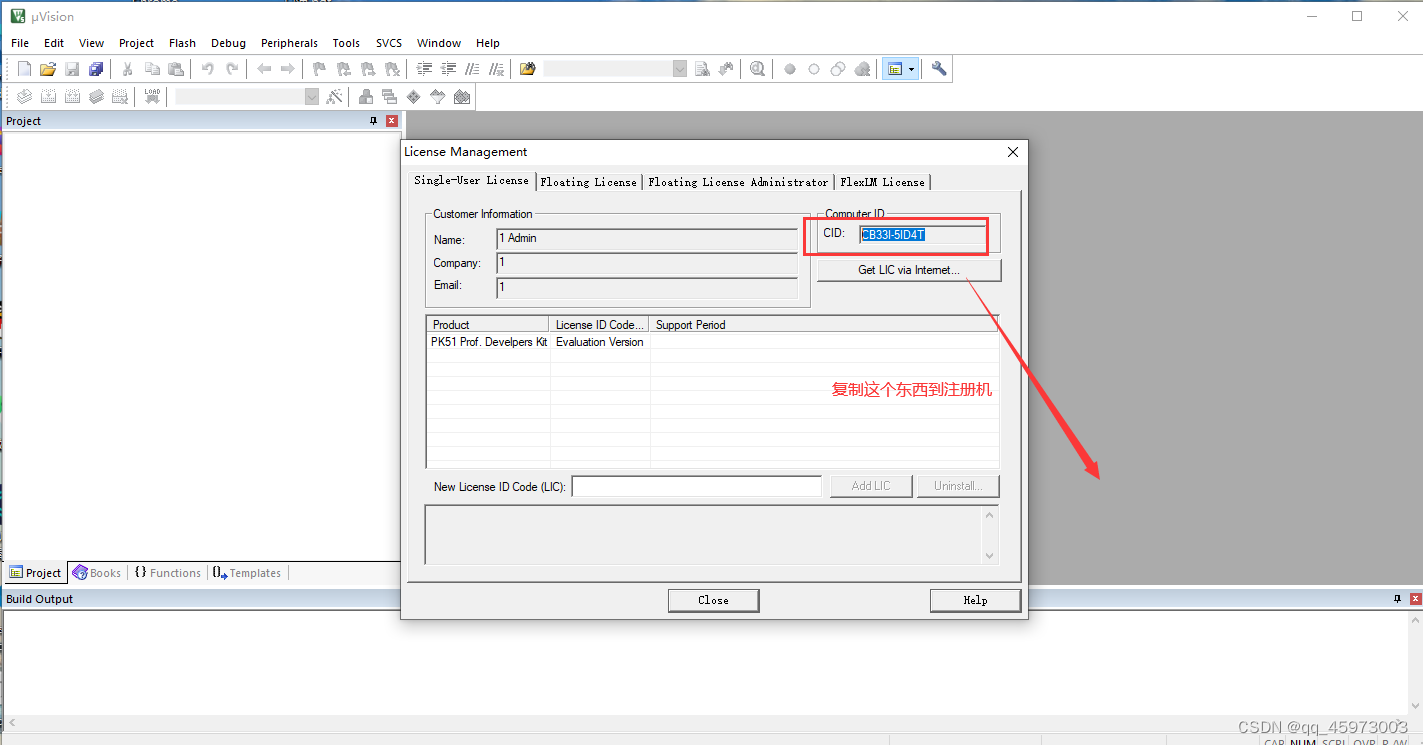Click Target Options magic wand icon
The width and height of the screenshot is (1423, 745).
point(335,96)
